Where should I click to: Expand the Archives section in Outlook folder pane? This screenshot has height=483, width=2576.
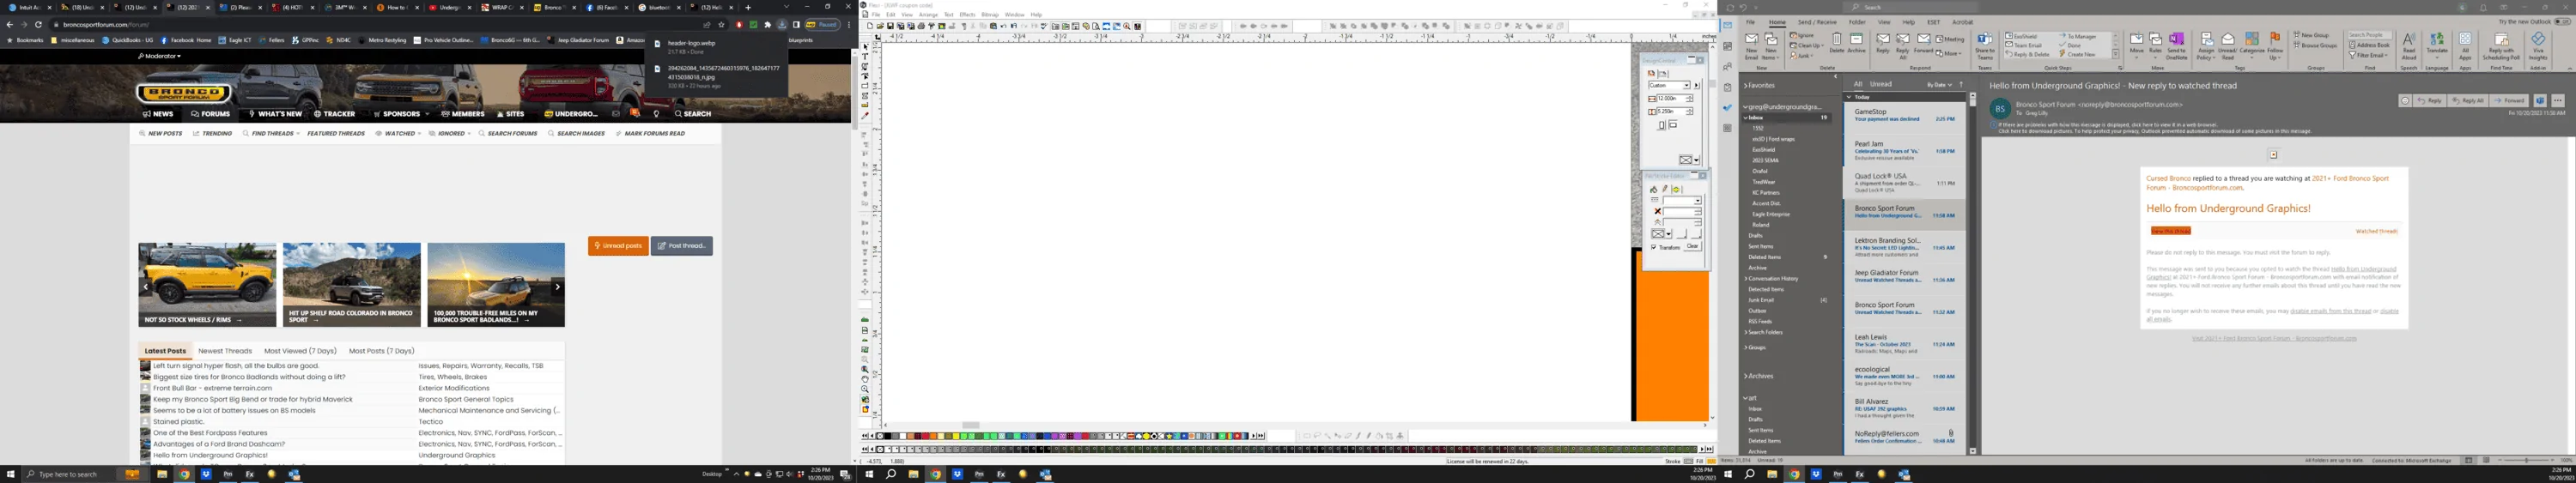[1745, 376]
